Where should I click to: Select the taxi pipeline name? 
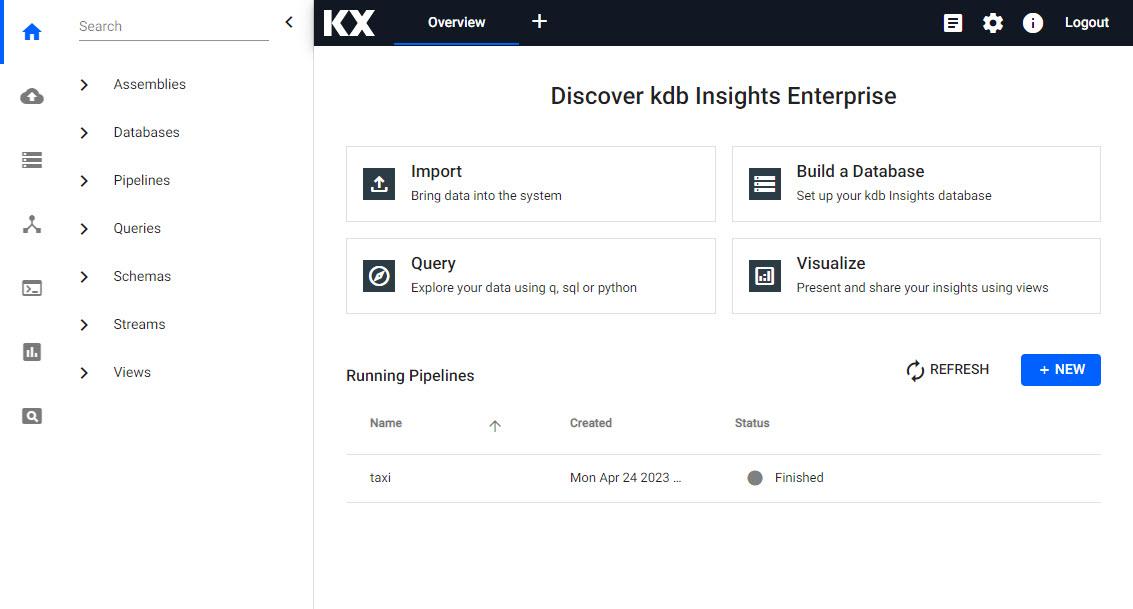coord(380,478)
